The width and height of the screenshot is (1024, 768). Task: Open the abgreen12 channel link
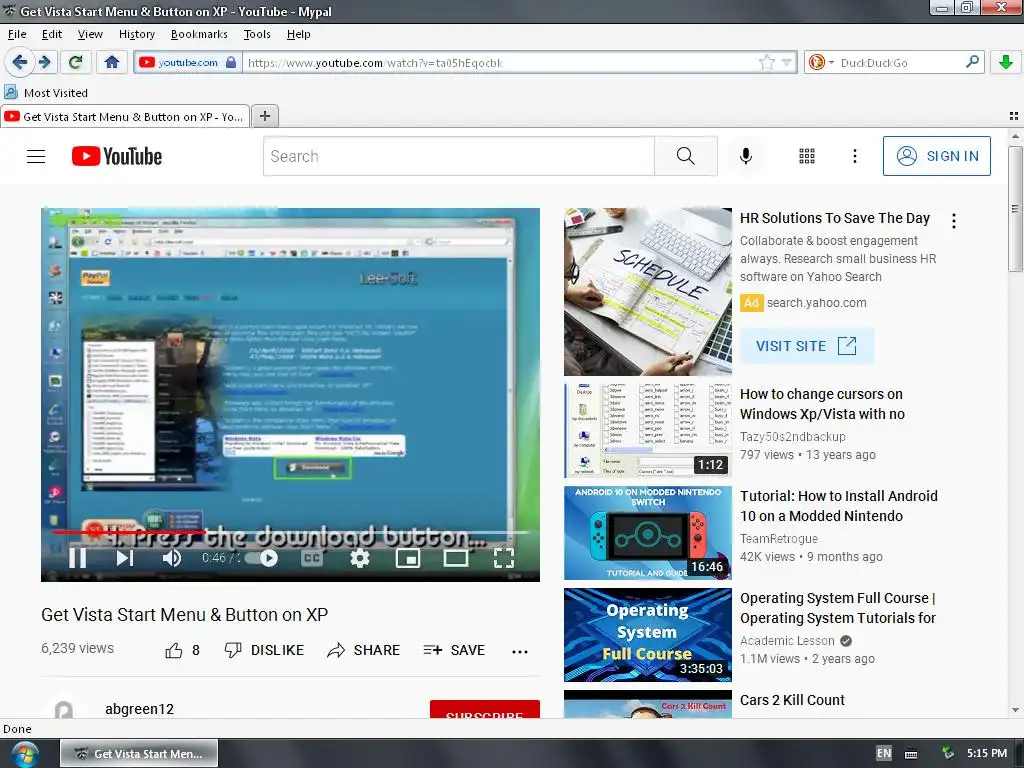coord(139,709)
